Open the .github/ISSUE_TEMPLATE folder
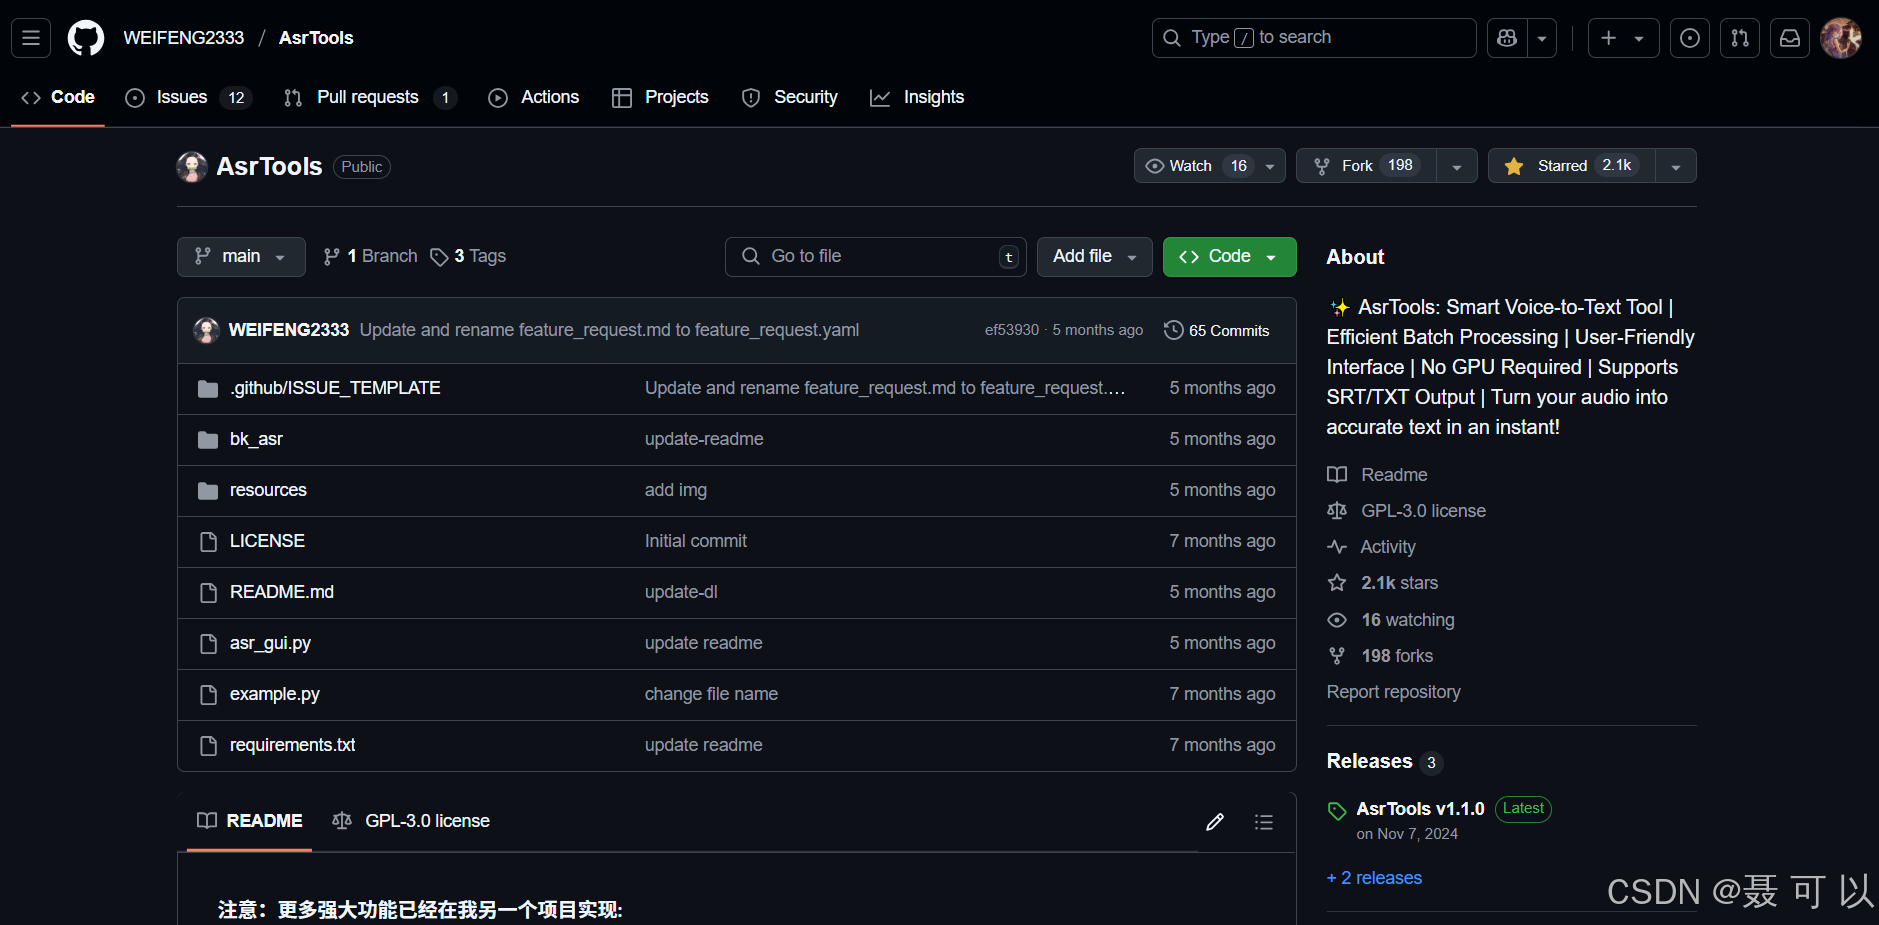 pyautogui.click(x=335, y=388)
